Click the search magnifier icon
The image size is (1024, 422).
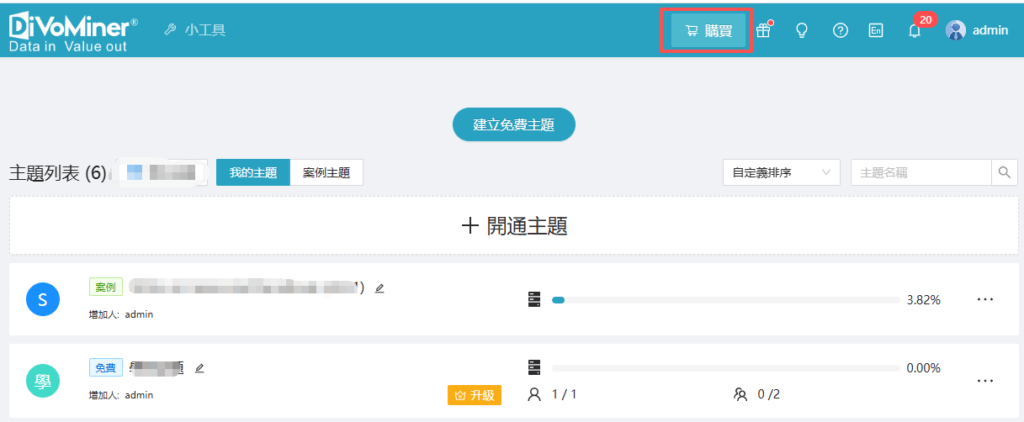[x=1005, y=172]
